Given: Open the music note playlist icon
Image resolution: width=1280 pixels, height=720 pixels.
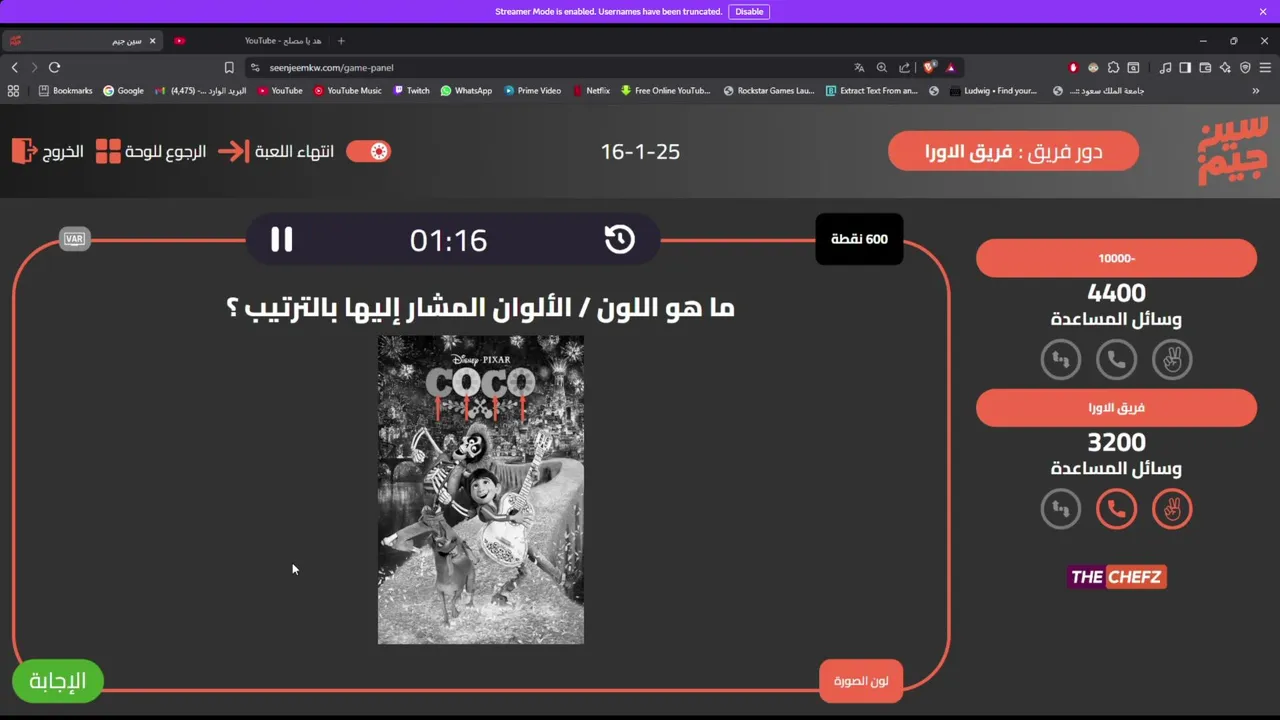Looking at the screenshot, I should (1165, 68).
